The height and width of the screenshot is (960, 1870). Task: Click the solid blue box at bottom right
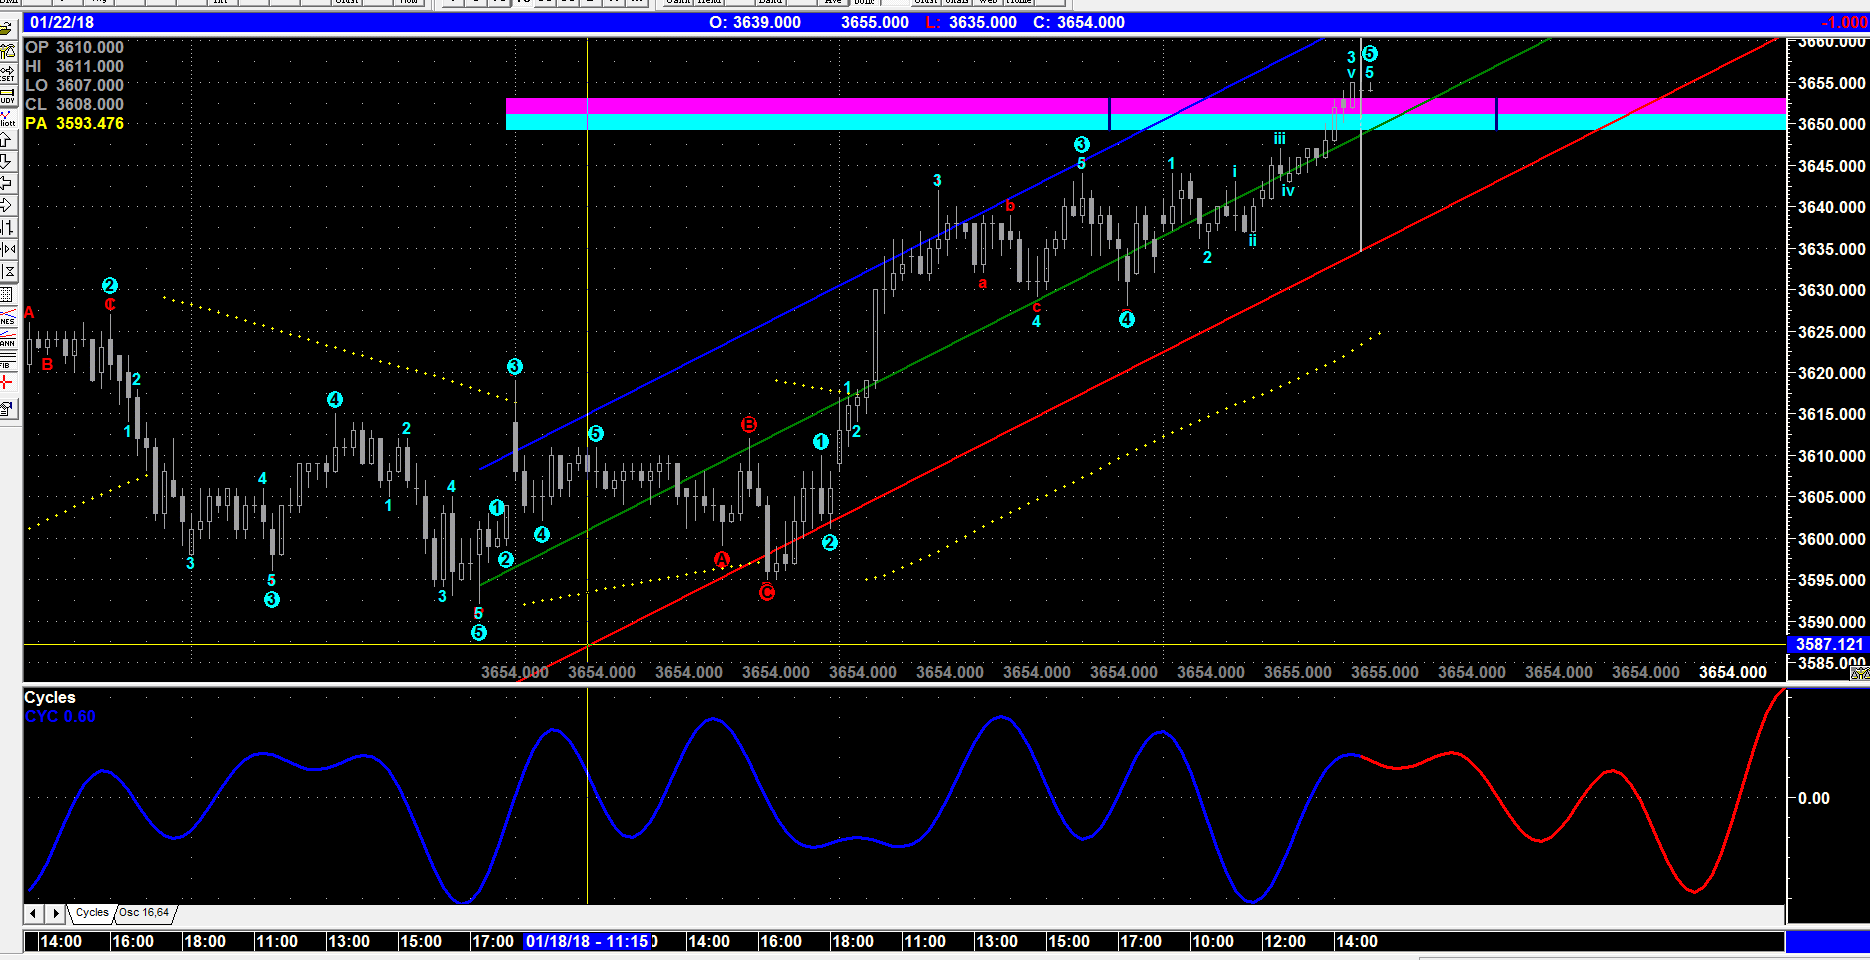1827,941
